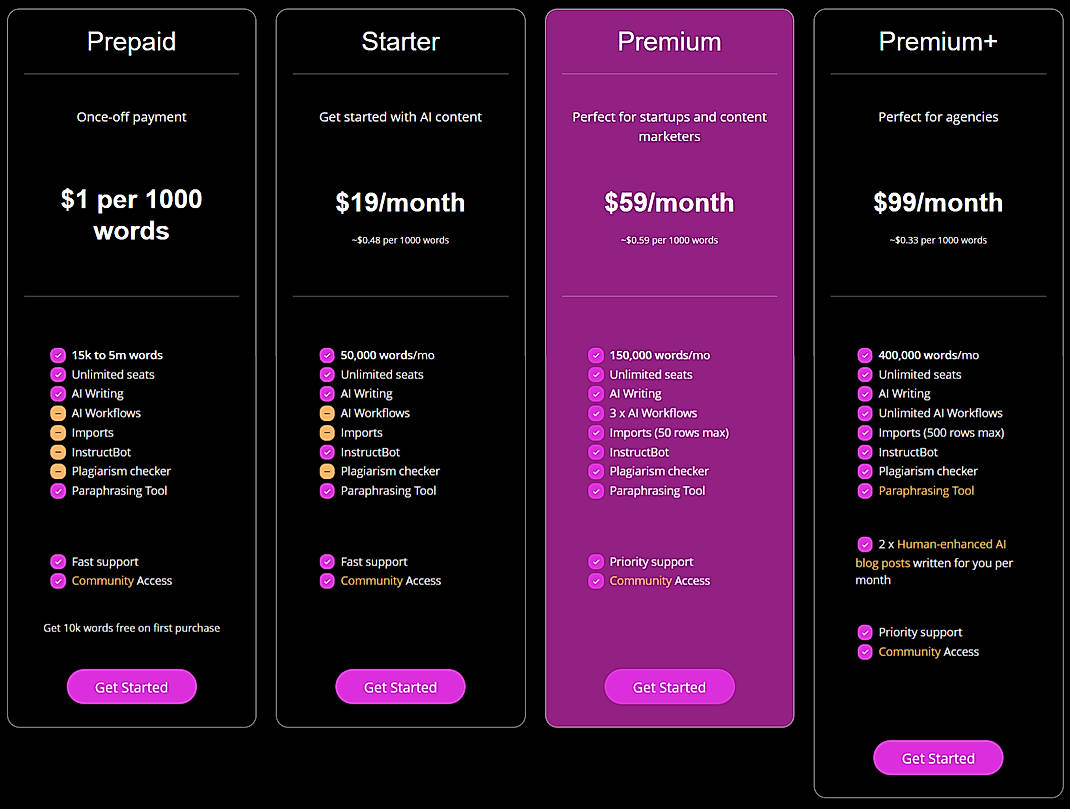Toggle the check next to Priority support in Premium

coord(595,561)
